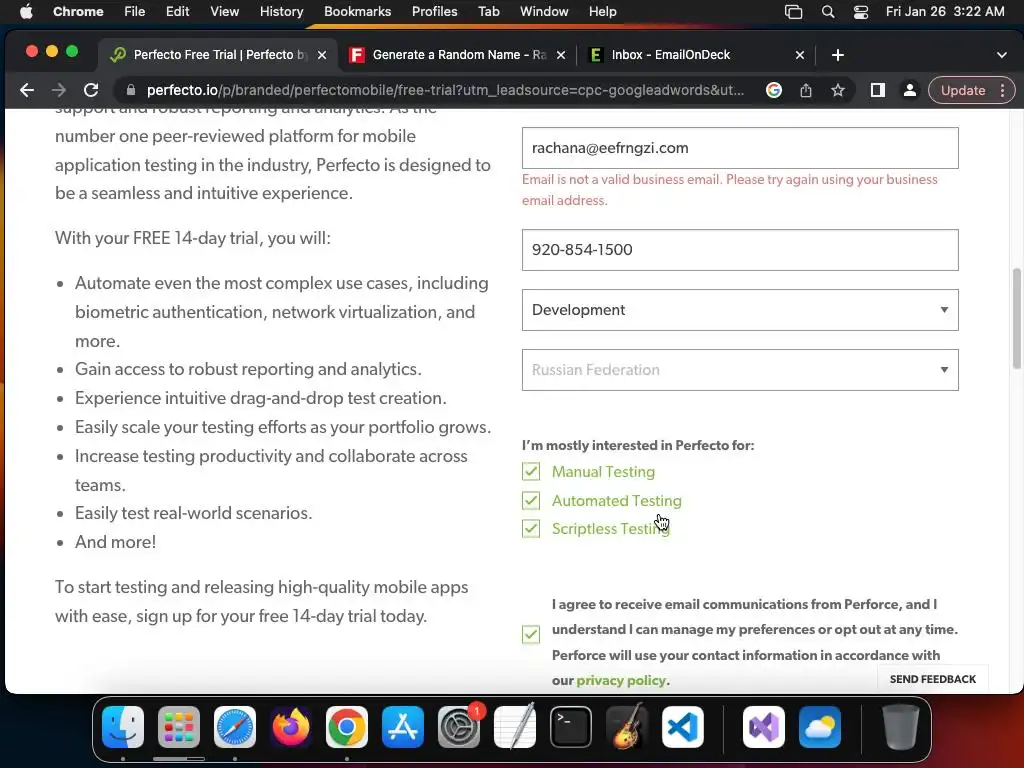Uncheck the Automated Testing checkbox

531,500
